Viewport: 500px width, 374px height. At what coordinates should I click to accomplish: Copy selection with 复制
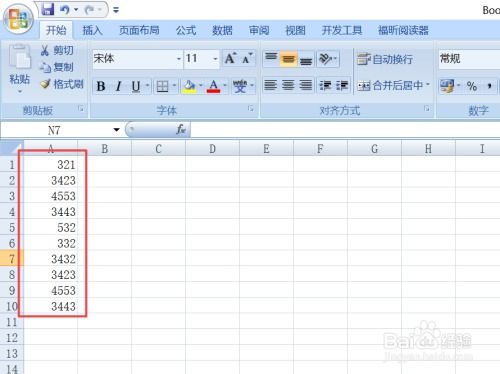(56, 67)
